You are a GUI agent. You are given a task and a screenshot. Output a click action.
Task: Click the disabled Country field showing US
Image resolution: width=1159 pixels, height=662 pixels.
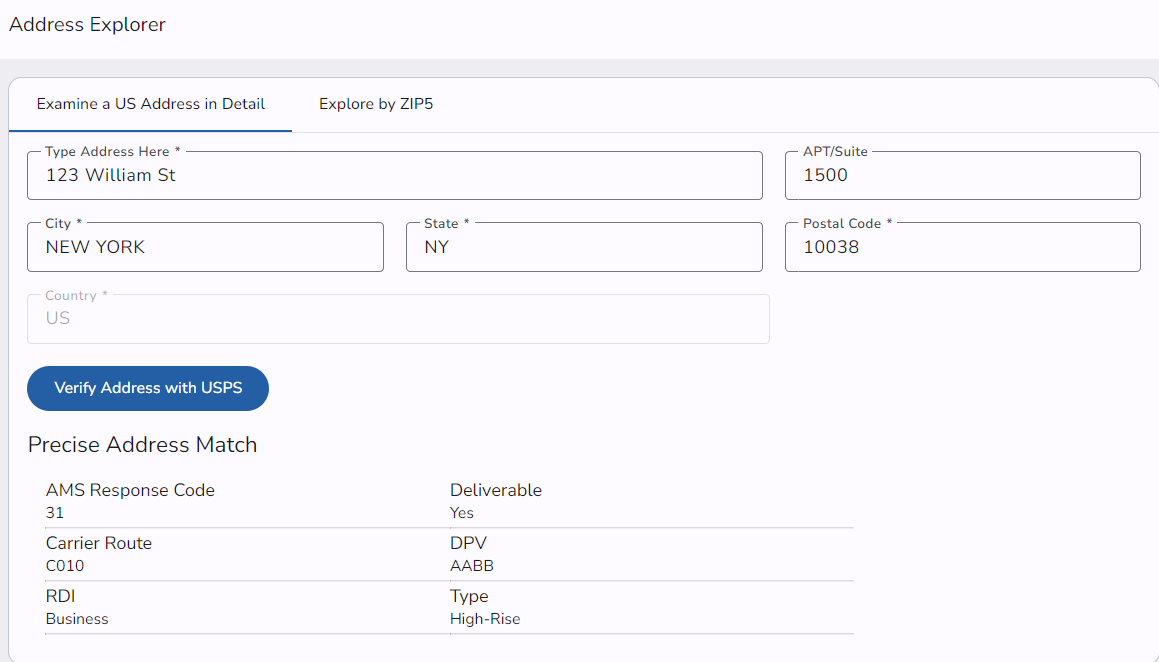click(x=398, y=319)
